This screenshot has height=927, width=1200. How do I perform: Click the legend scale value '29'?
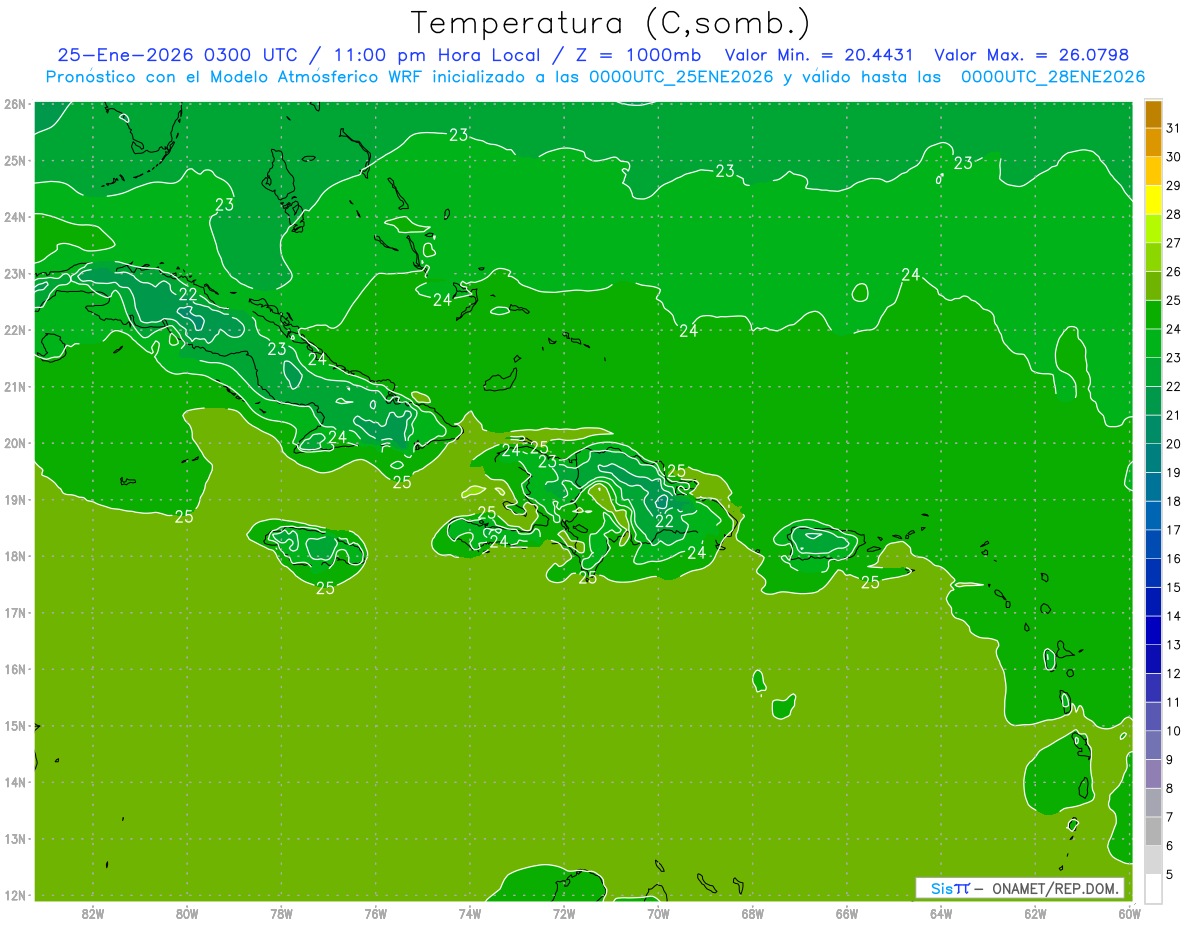1173,186
